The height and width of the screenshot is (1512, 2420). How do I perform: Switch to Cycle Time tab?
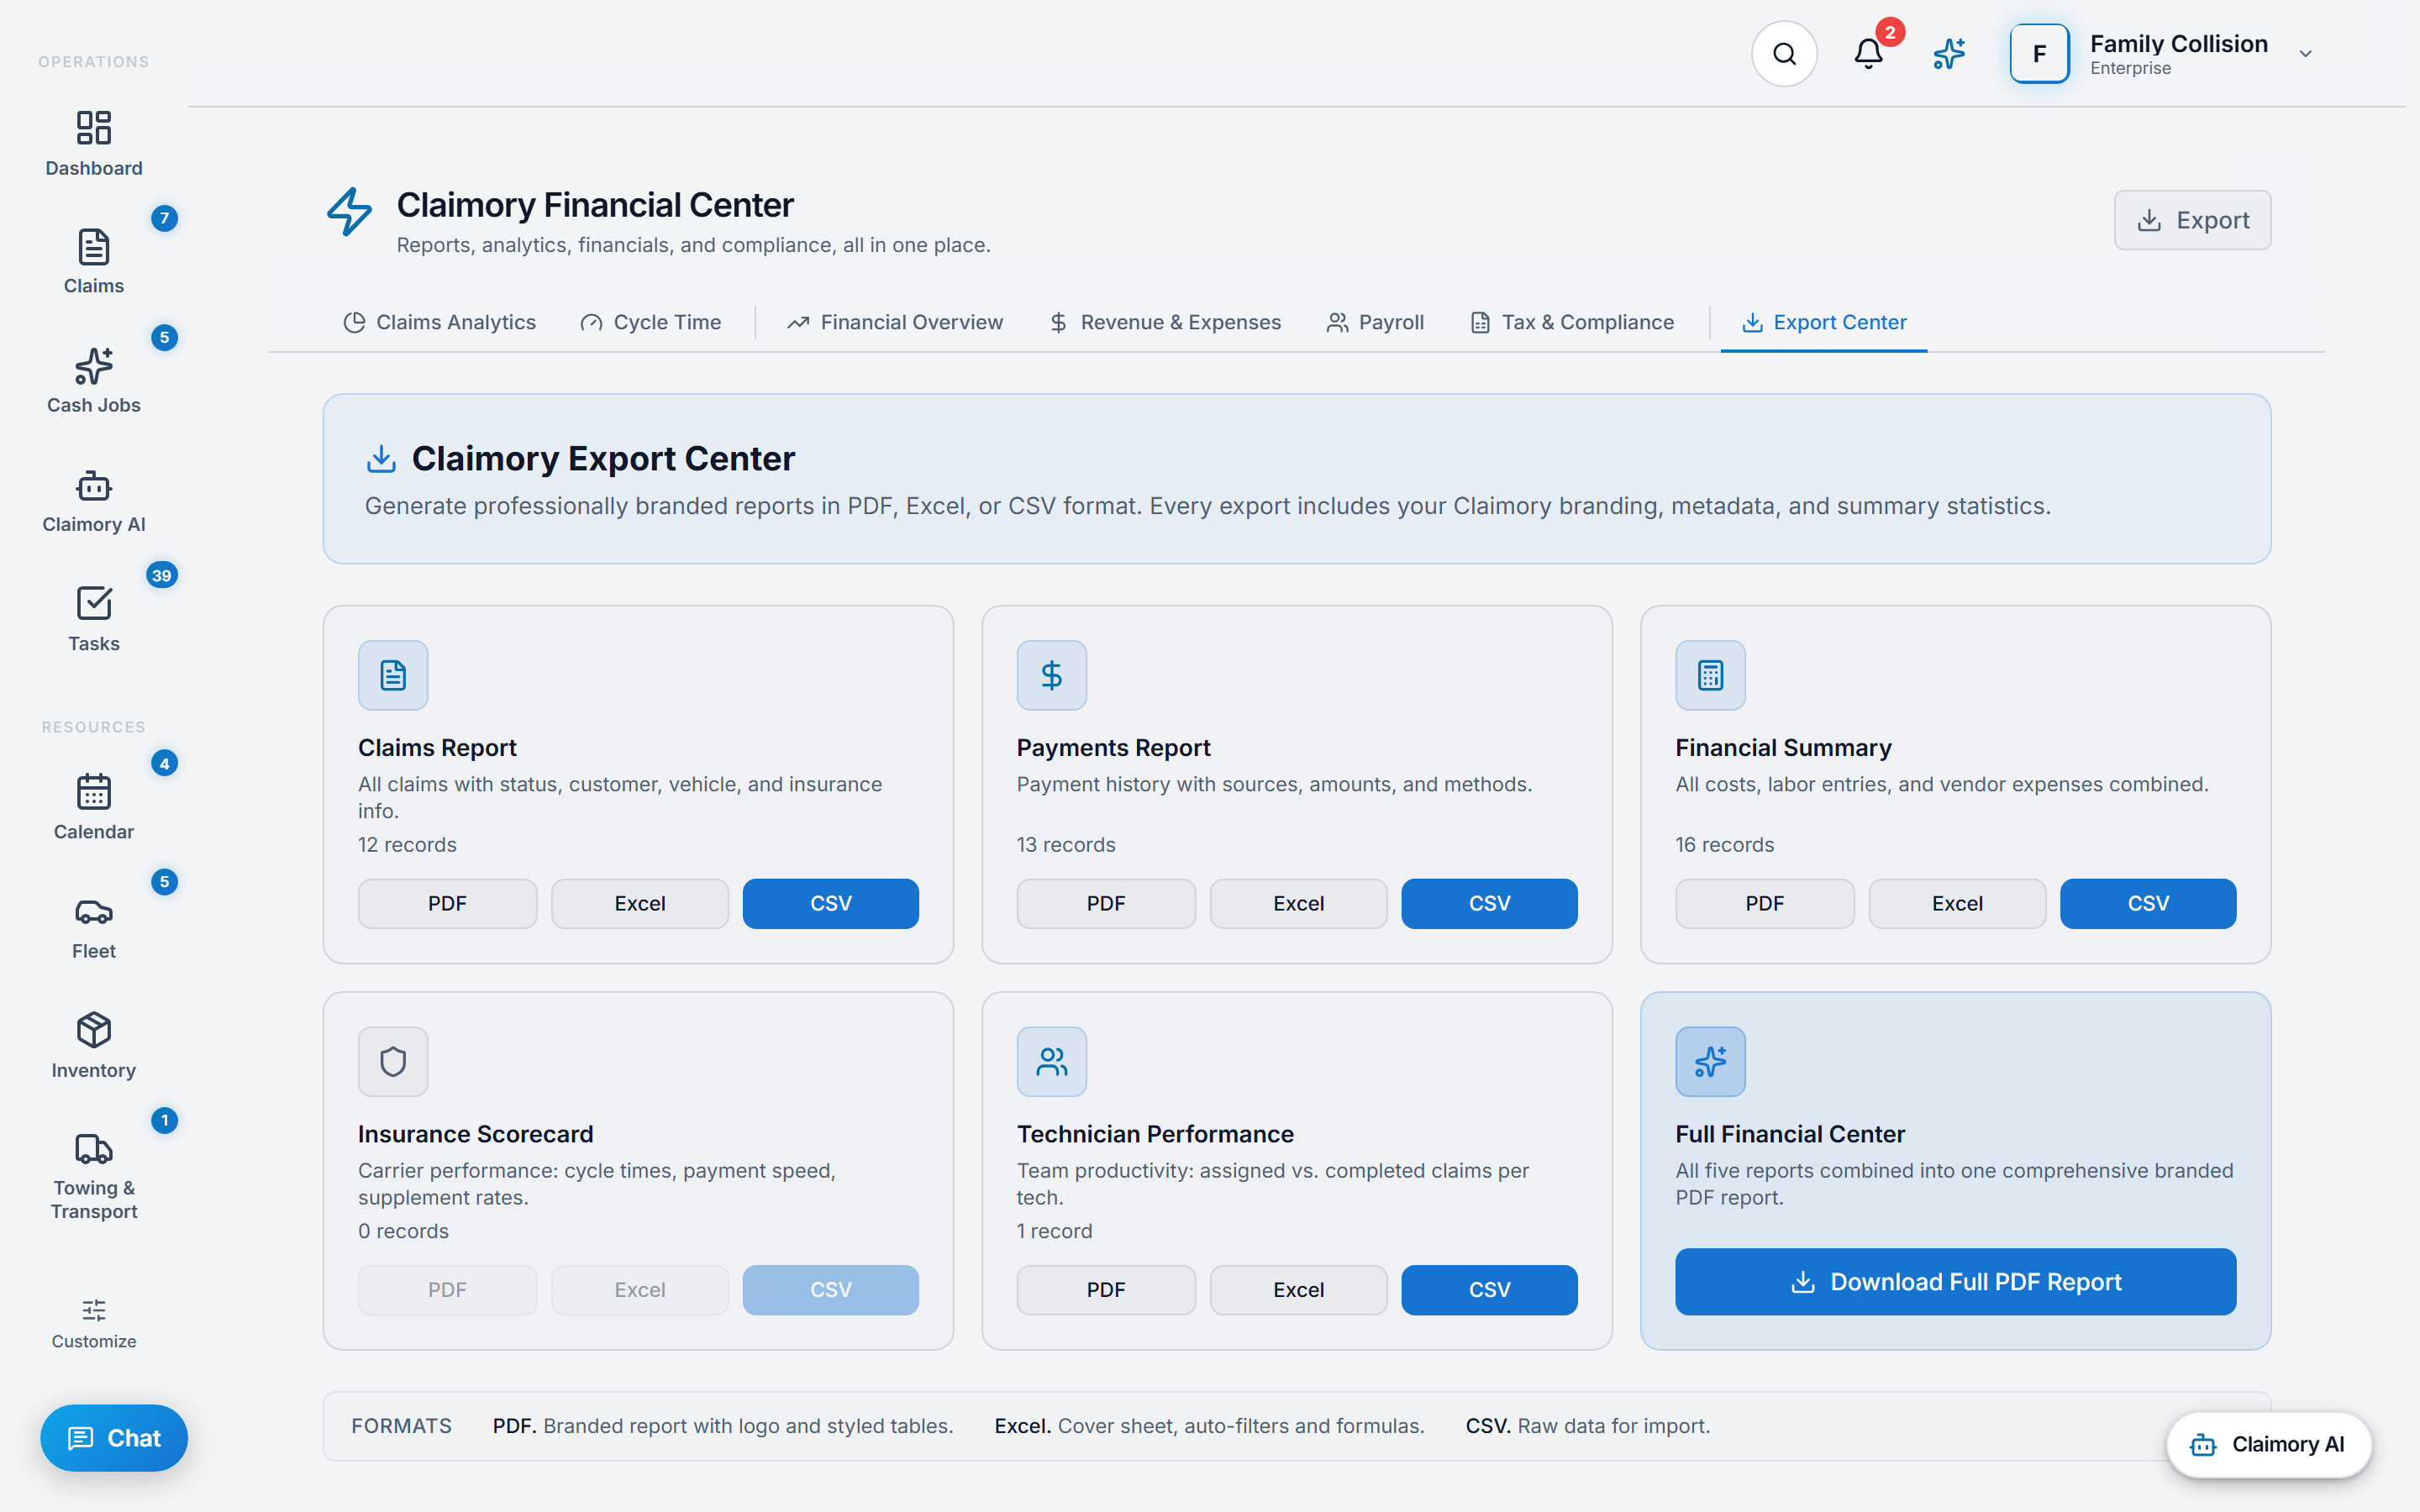650,322
